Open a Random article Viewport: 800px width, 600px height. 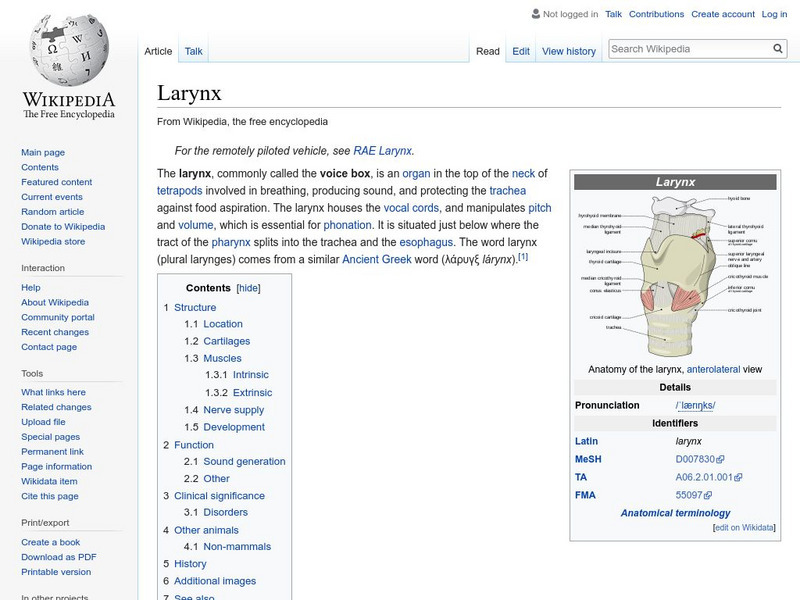(53, 211)
